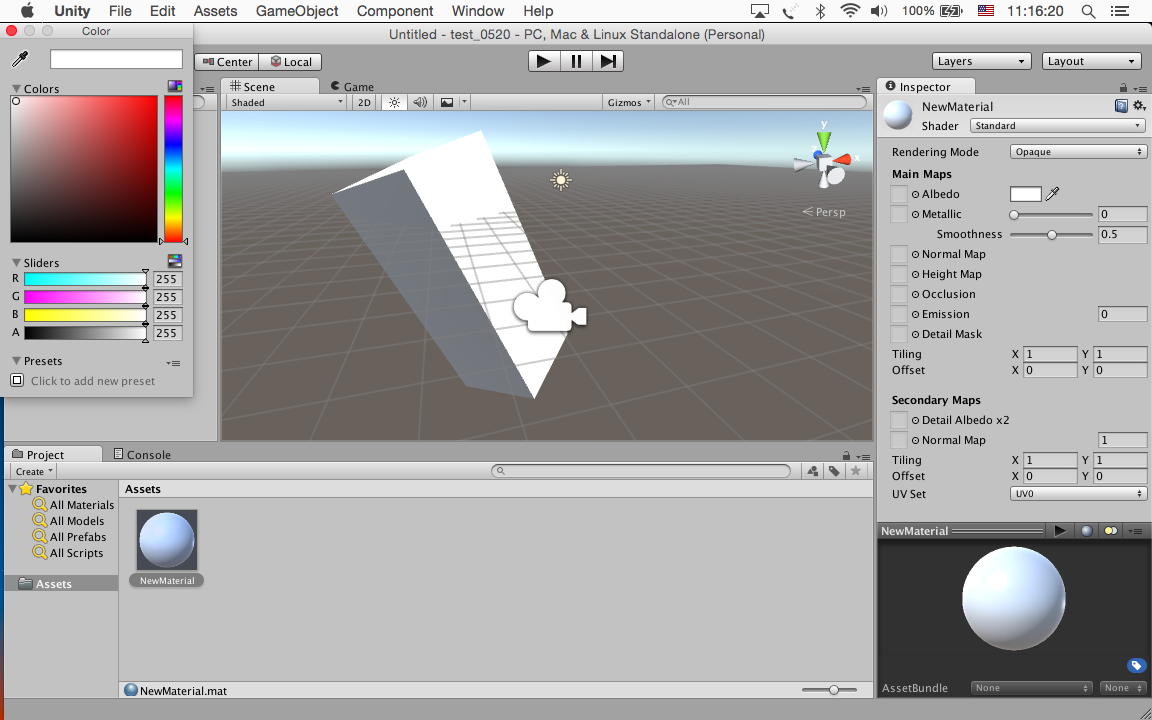Switch the material preview sphere shape icon

[x=1086, y=531]
